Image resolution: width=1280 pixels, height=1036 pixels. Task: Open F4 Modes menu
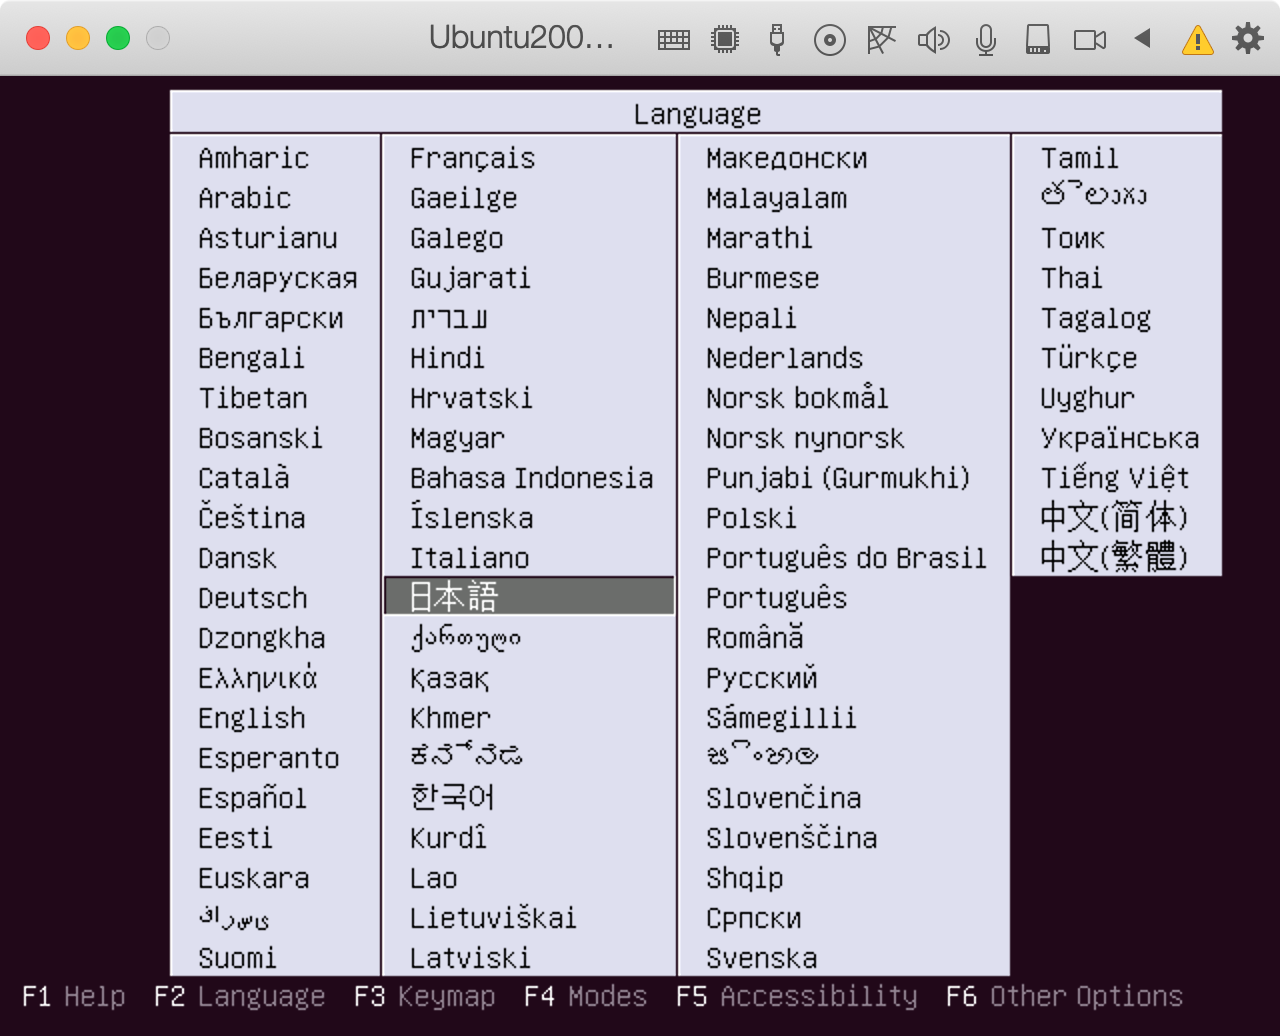pyautogui.click(x=586, y=997)
